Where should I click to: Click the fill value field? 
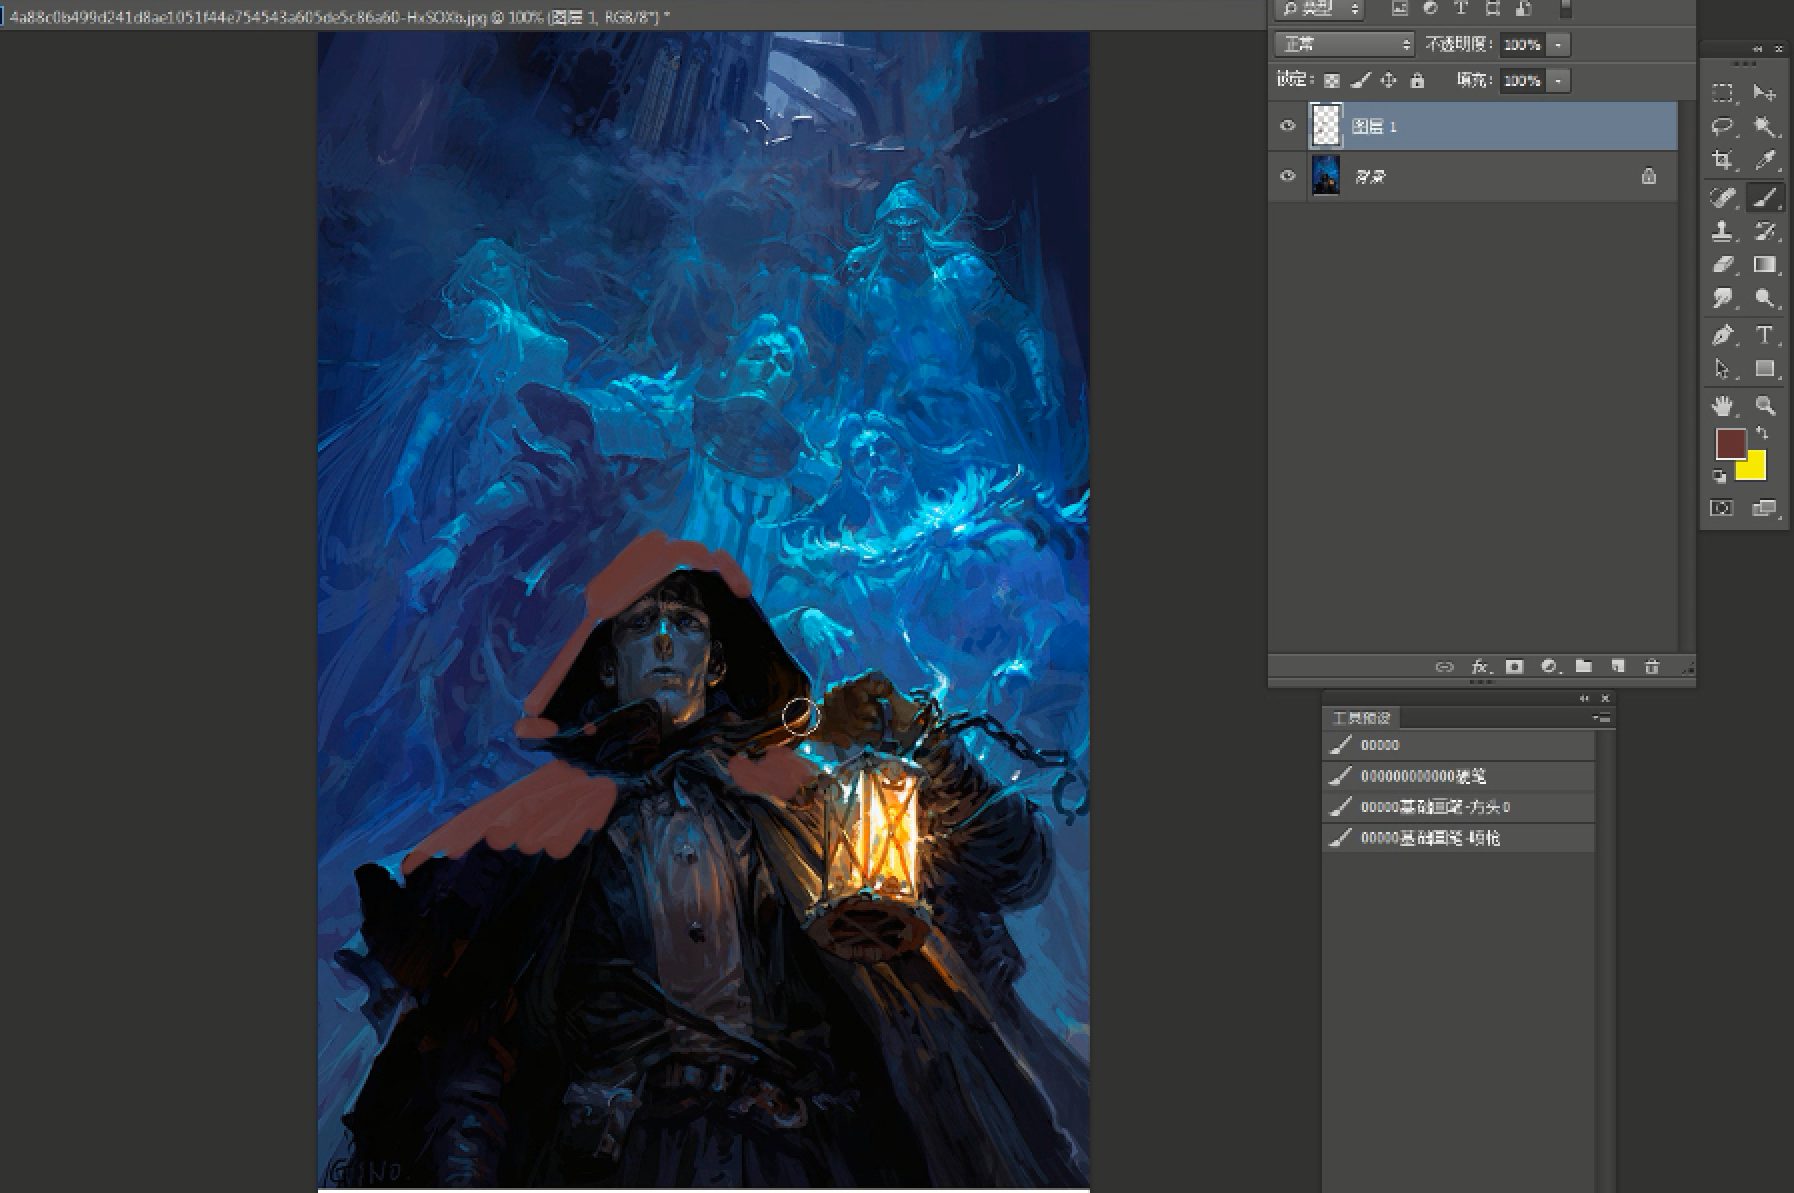pyautogui.click(x=1522, y=80)
